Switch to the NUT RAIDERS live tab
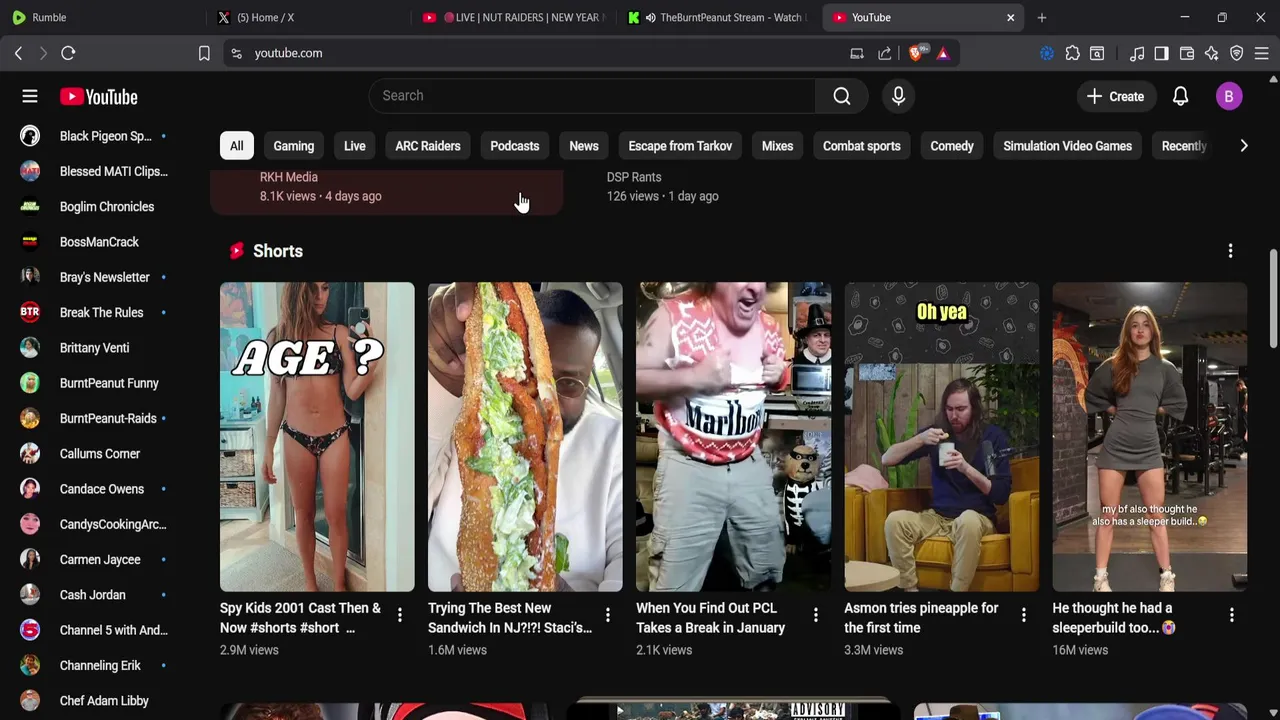 (x=512, y=17)
